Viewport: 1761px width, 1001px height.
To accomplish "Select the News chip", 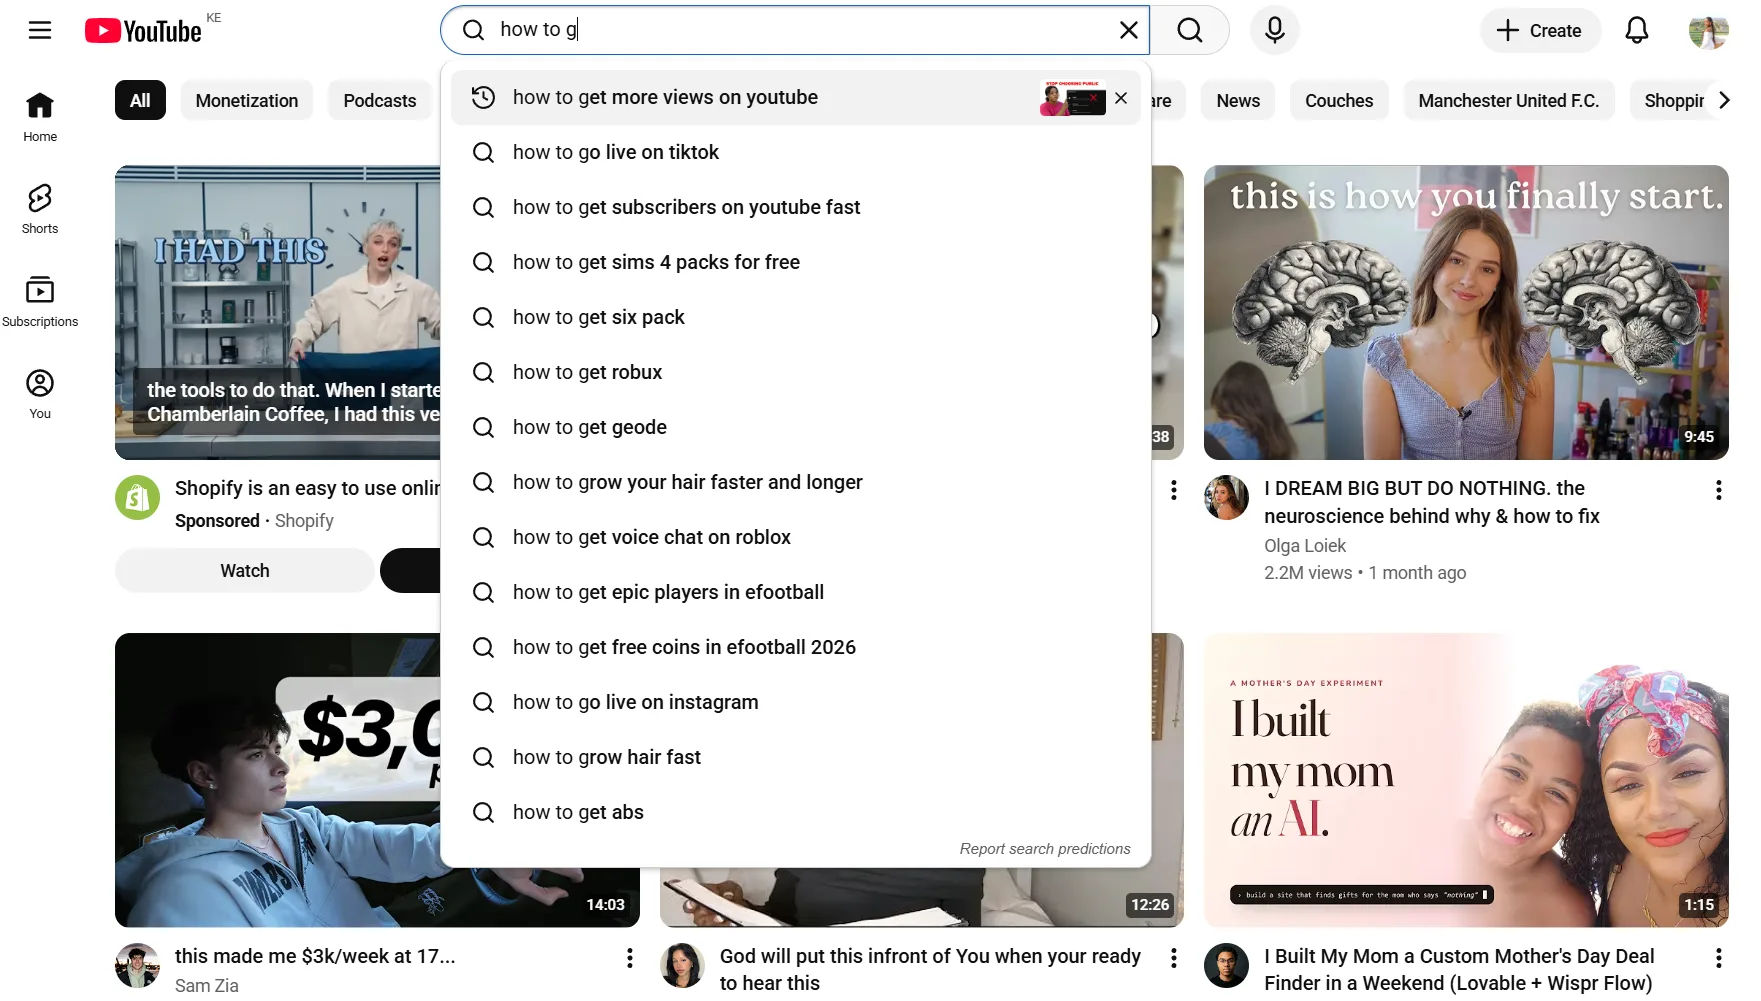I will pyautogui.click(x=1238, y=100).
